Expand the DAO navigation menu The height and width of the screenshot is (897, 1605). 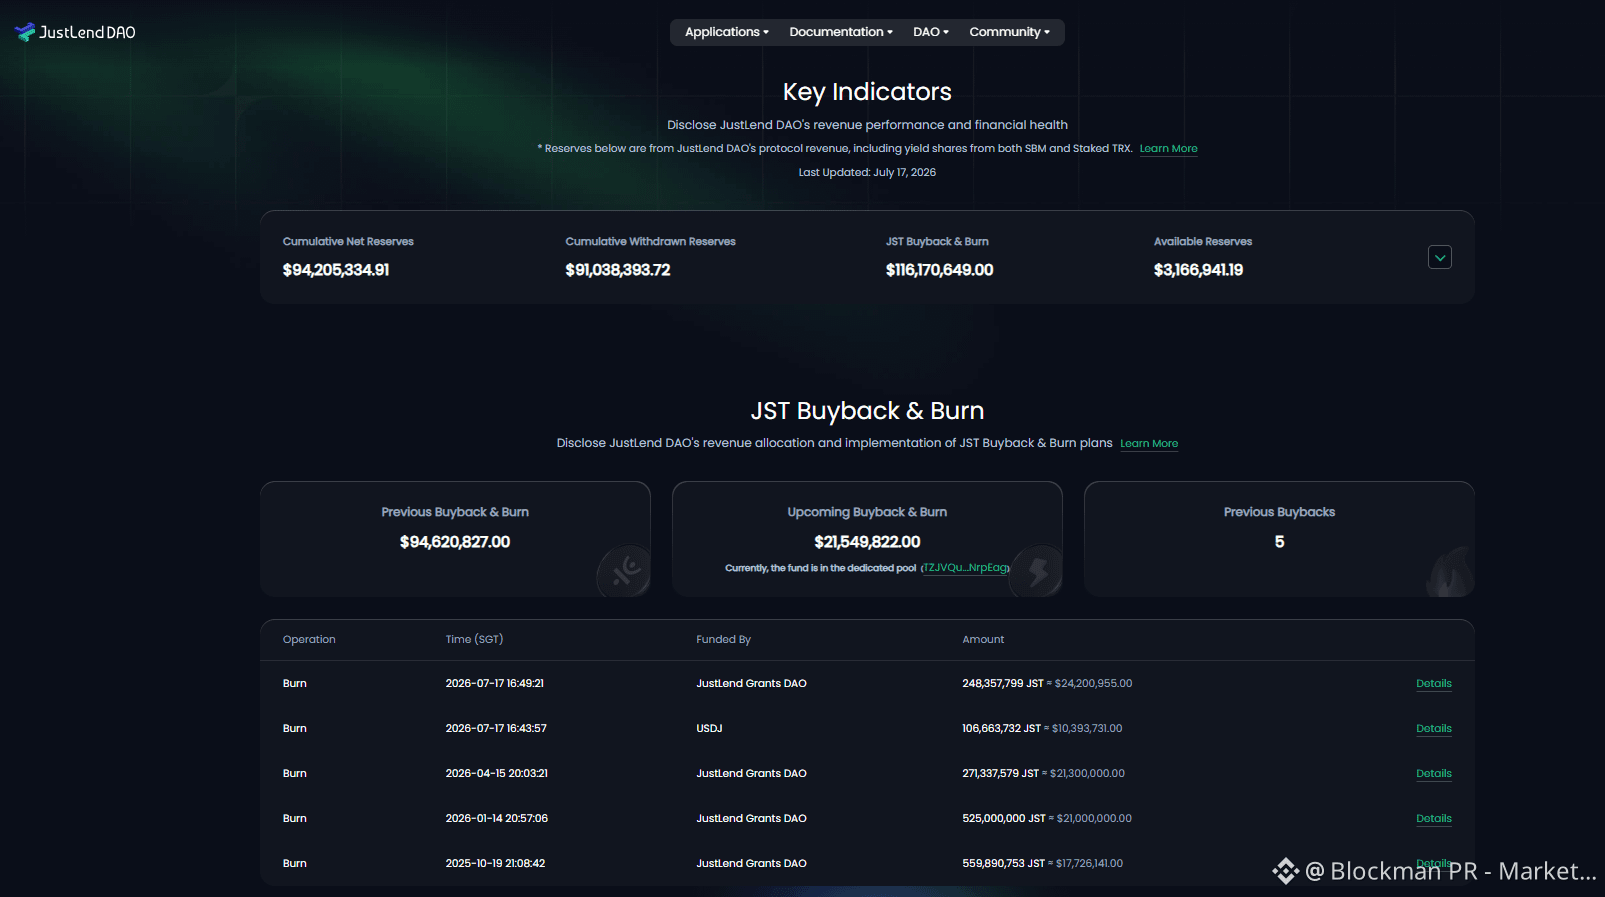pos(931,32)
